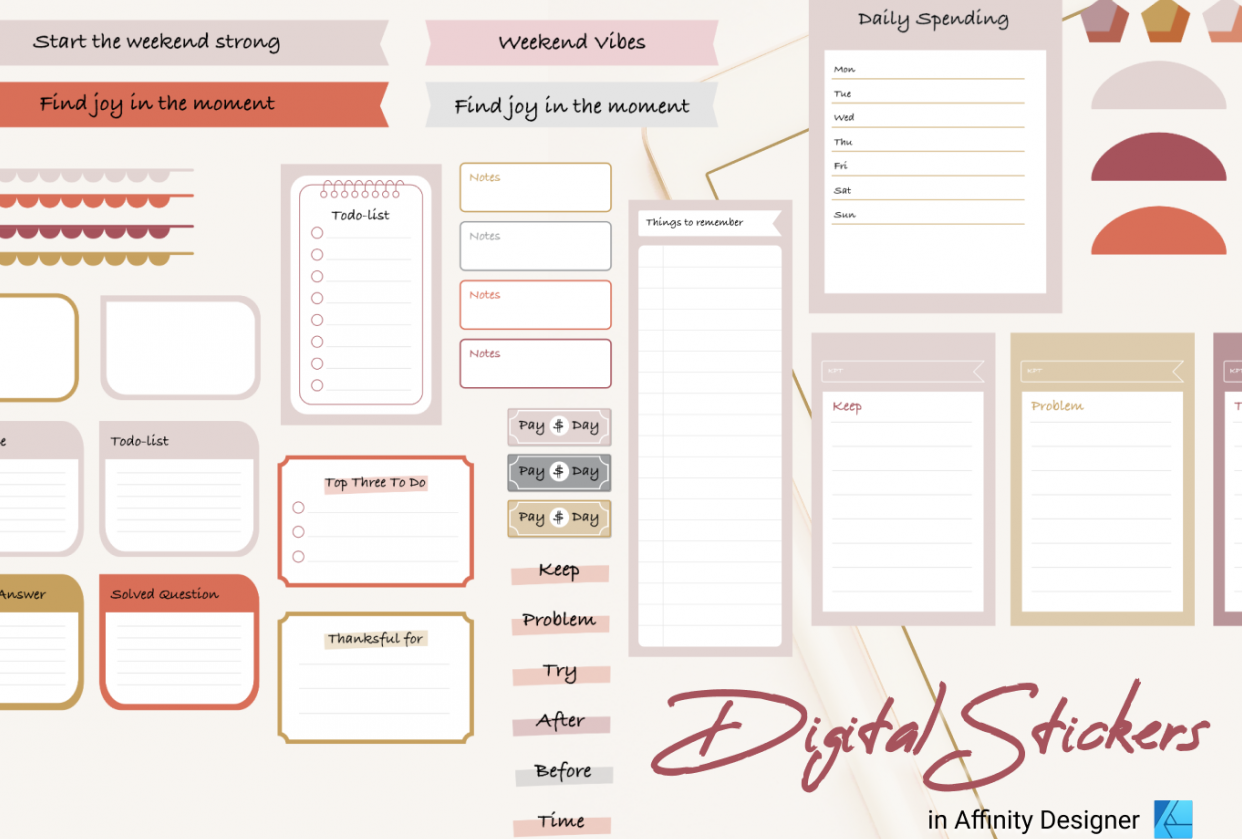Click the dollar icon on pink Pay Day sticker
Viewport: 1242px width, 839px height.
(559, 426)
